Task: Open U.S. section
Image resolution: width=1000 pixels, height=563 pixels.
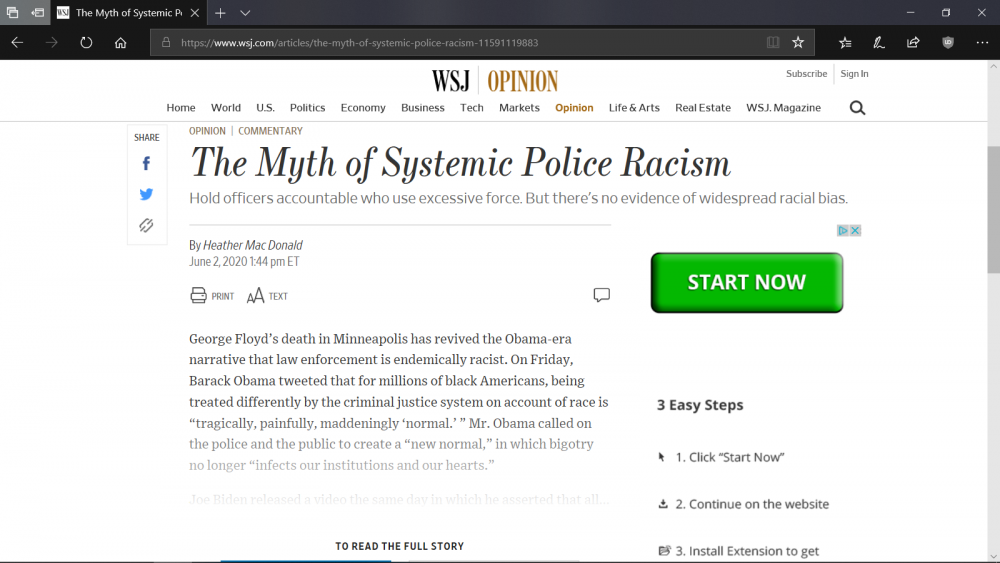Action: (265, 108)
